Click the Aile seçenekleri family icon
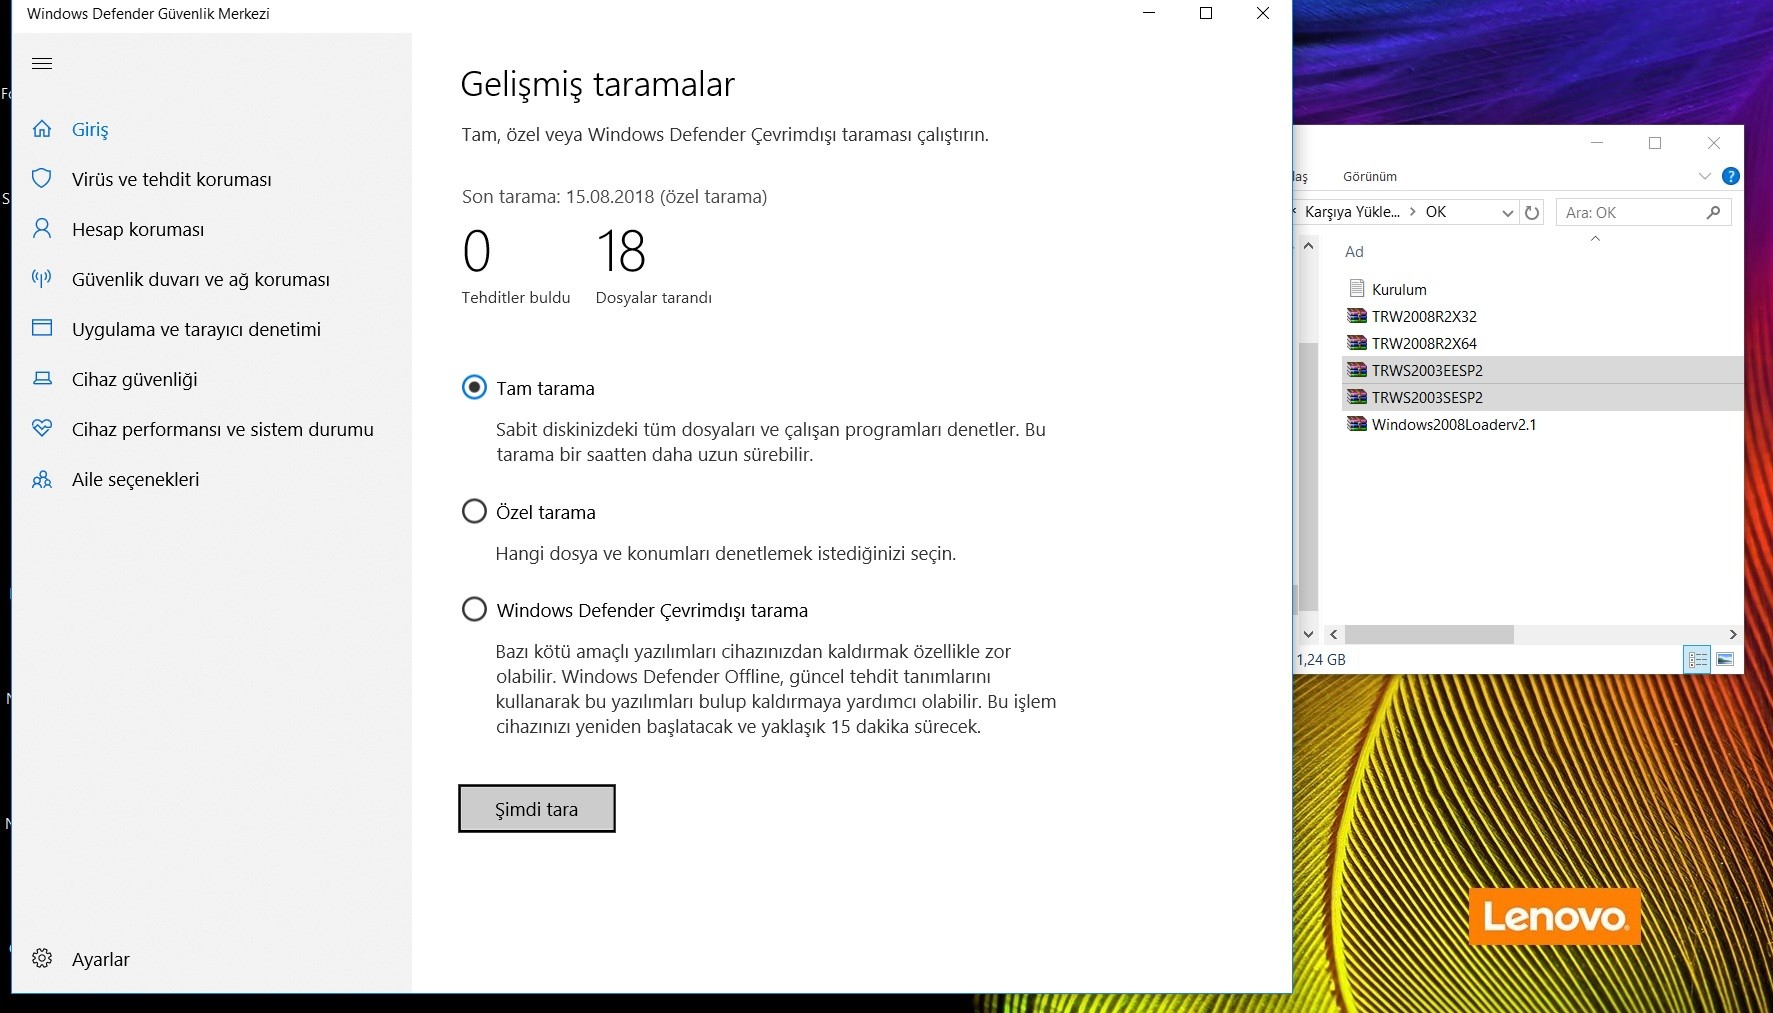Image resolution: width=1773 pixels, height=1013 pixels. coord(42,480)
